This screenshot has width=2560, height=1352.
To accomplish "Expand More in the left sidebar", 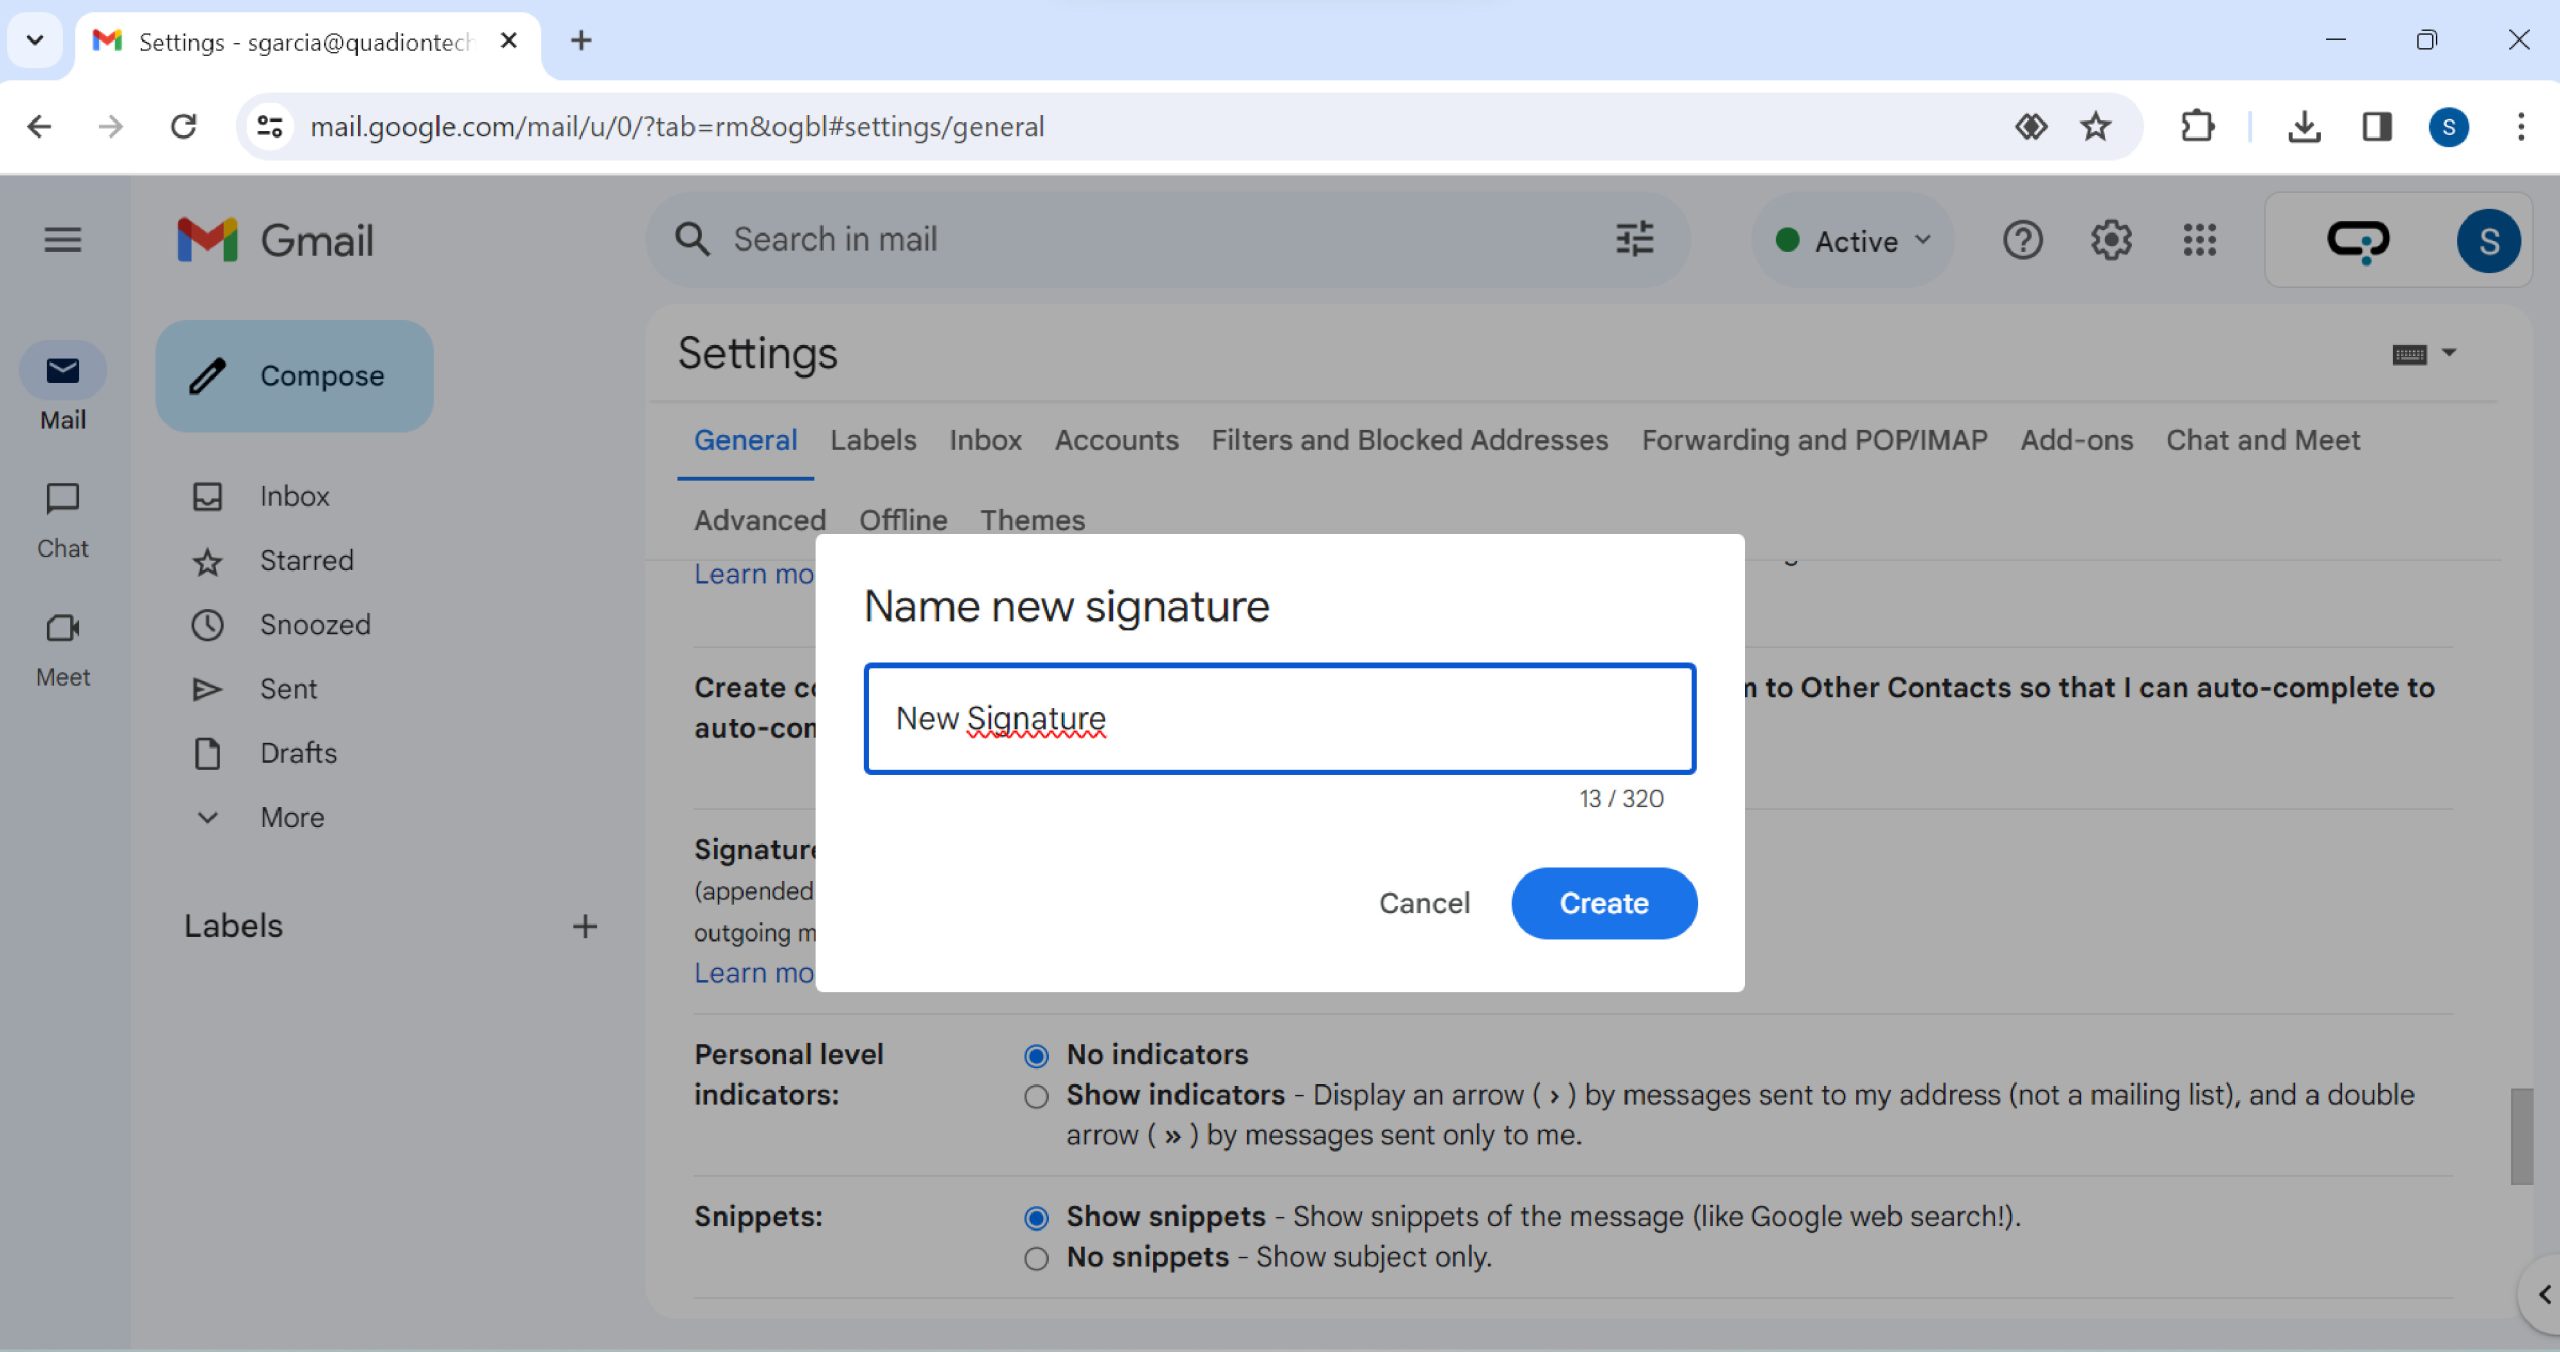I will click(x=291, y=817).
